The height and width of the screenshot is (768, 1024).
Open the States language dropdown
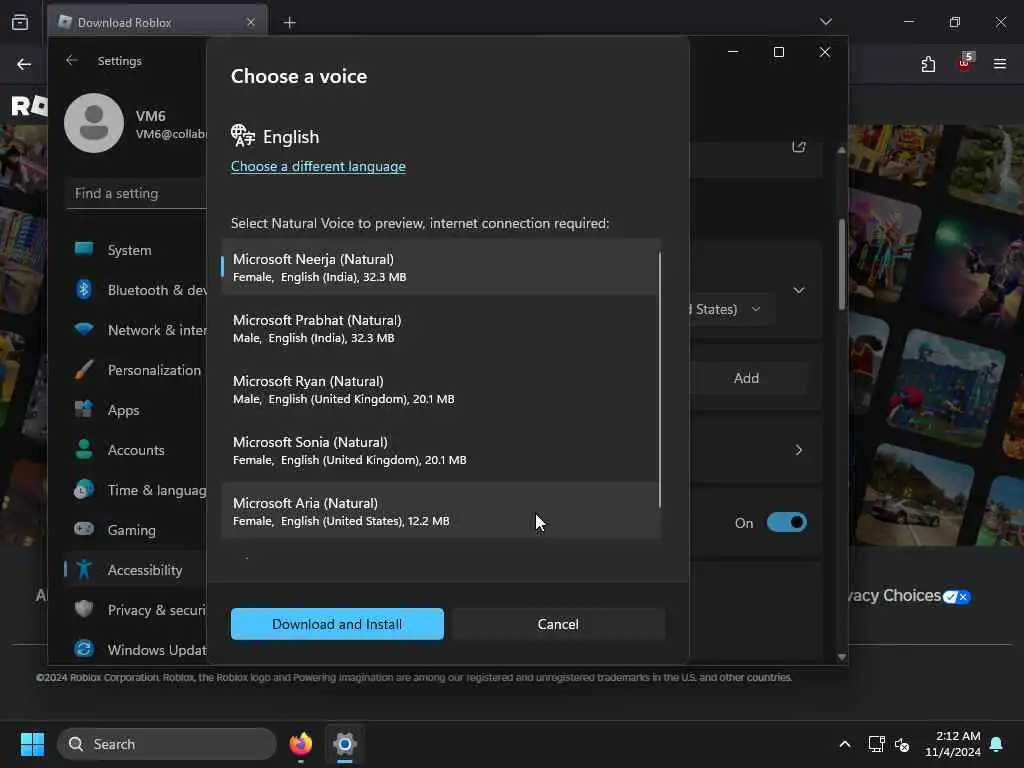tap(731, 309)
